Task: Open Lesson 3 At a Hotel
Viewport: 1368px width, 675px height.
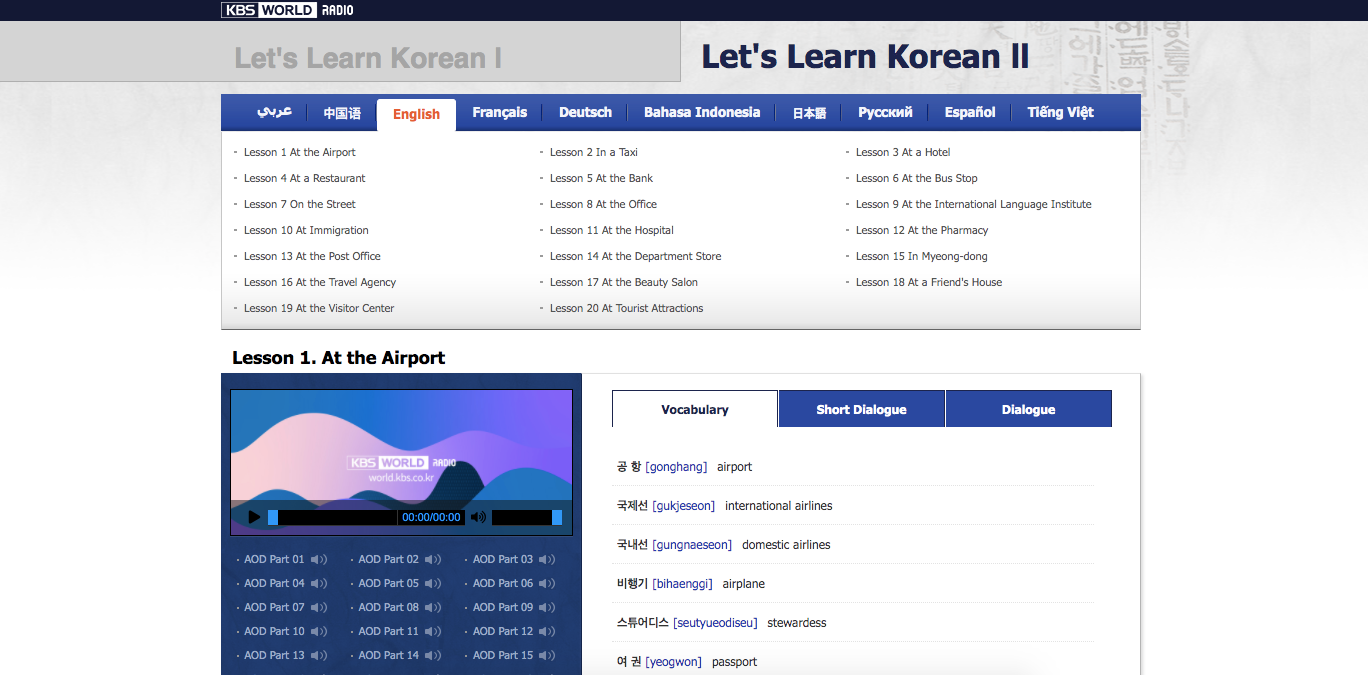Action: tap(902, 152)
